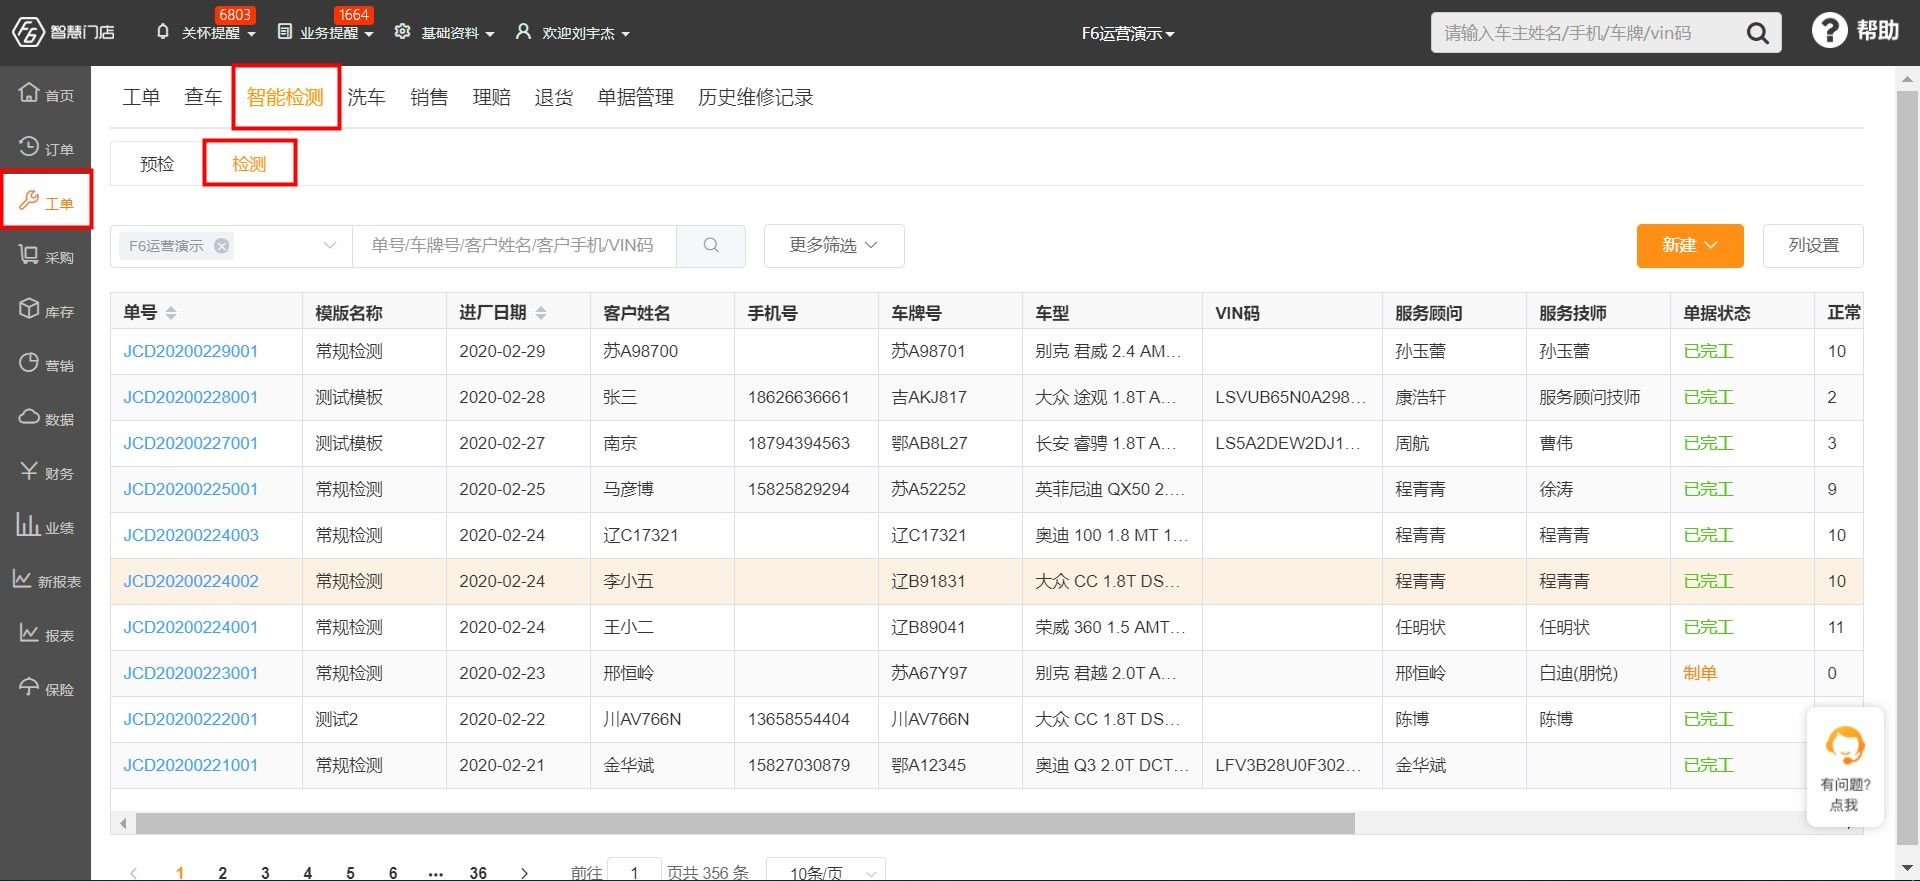This screenshot has width=1920, height=881.
Task: Switch to the 历史维修记录 tab
Action: pos(756,97)
